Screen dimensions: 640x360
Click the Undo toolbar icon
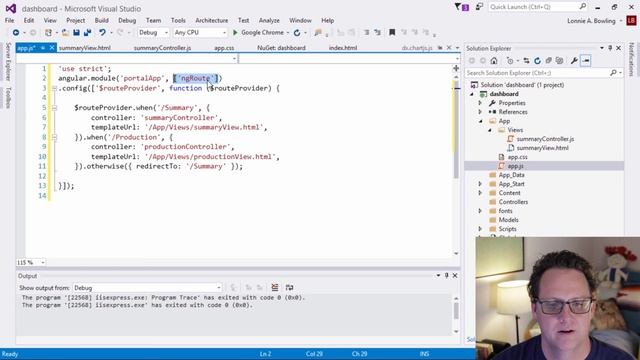point(102,32)
